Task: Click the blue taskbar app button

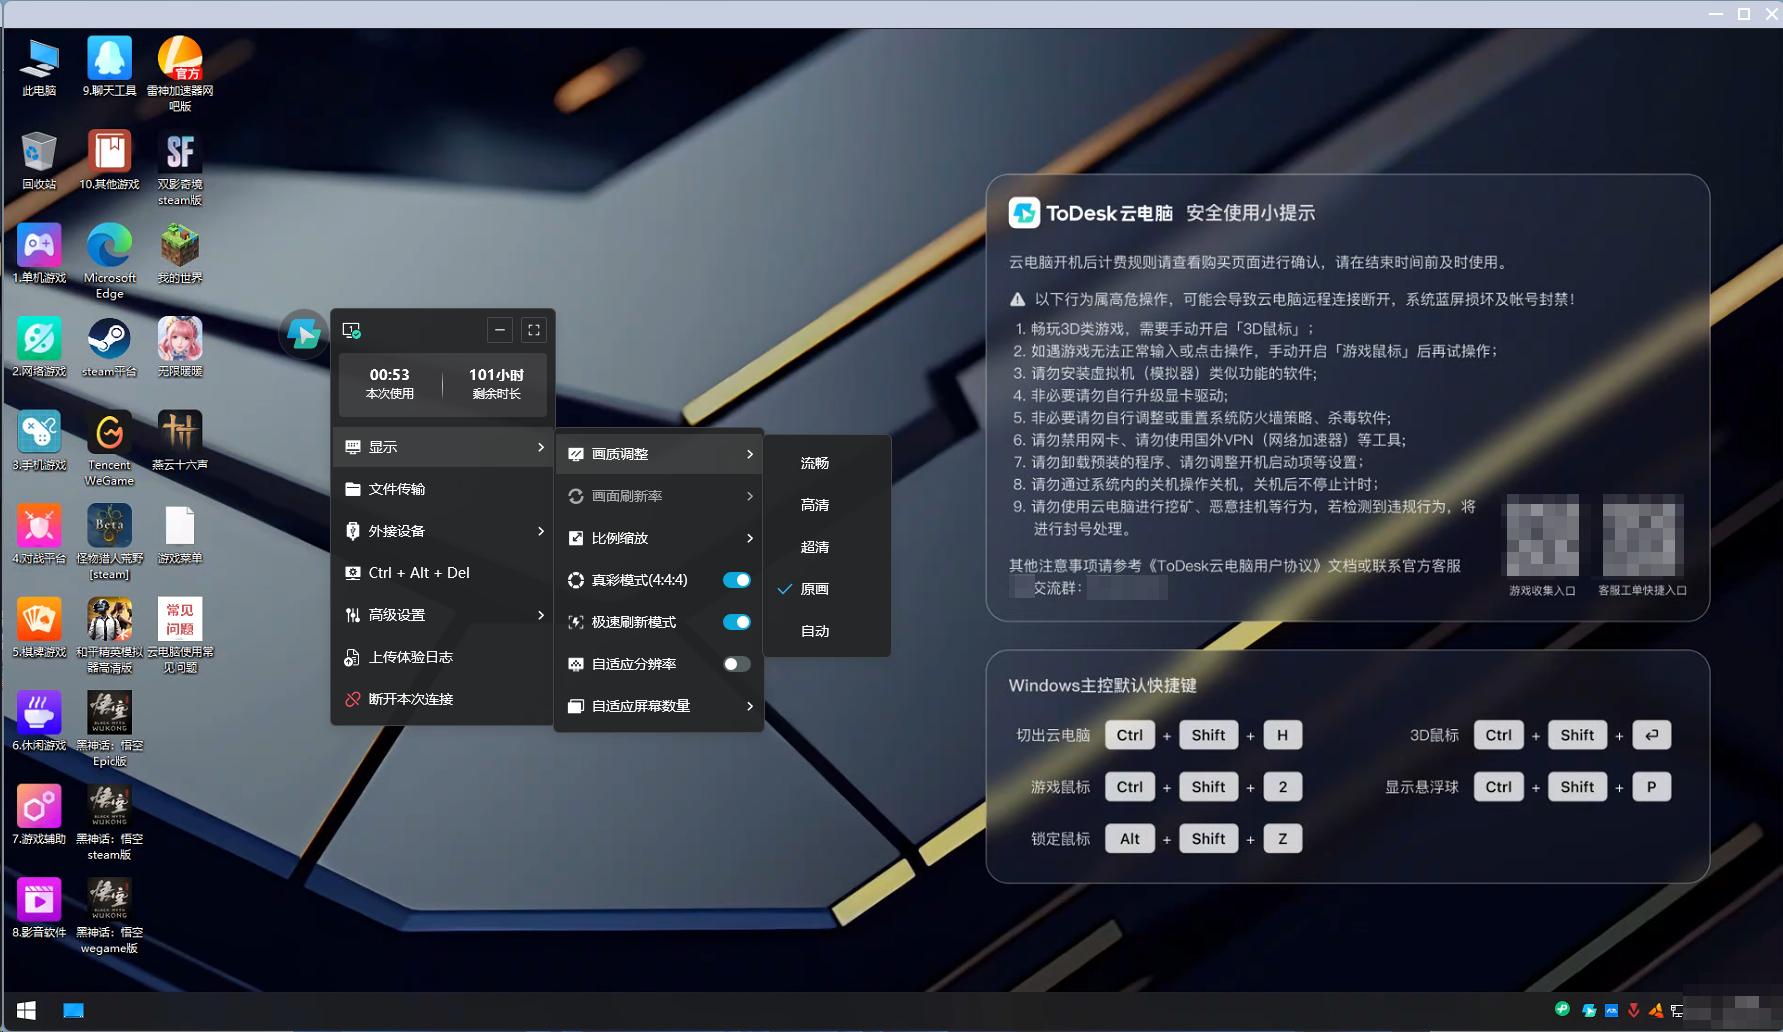Action: [x=73, y=1011]
